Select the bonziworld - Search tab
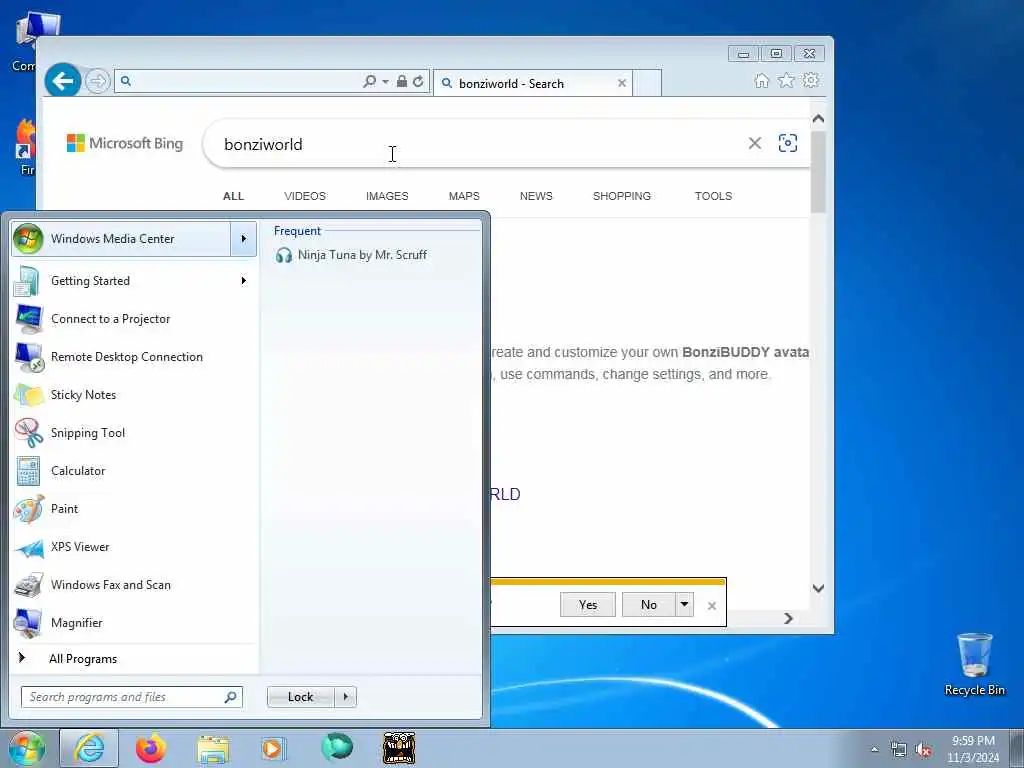Viewport: 1024px width, 768px height. pos(532,84)
